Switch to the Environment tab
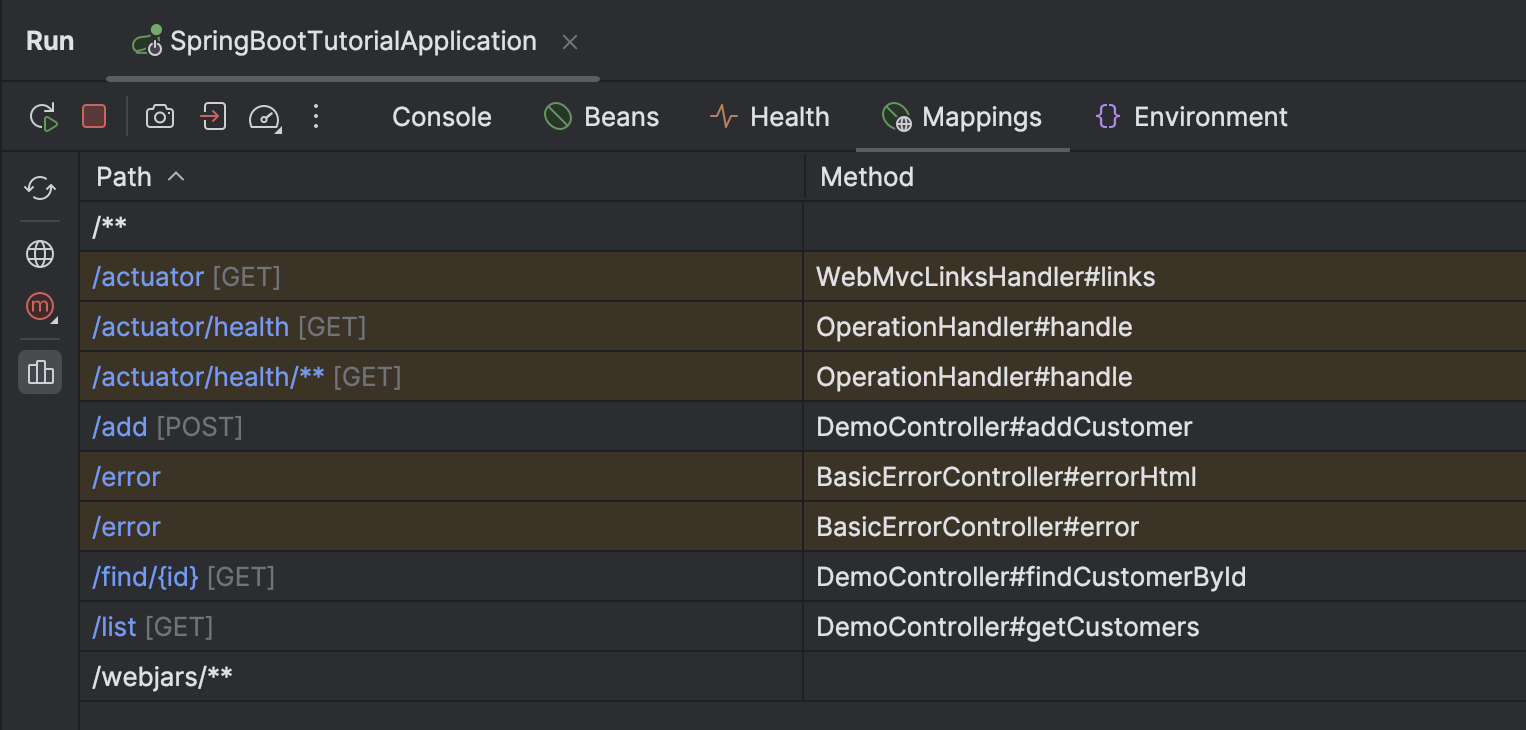The width and height of the screenshot is (1526, 730). coord(1190,116)
